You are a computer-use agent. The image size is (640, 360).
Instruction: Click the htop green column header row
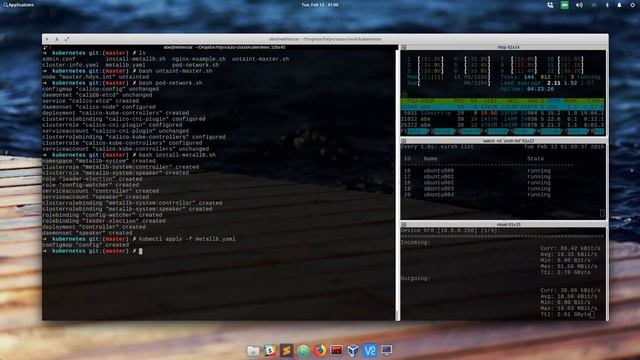503,101
